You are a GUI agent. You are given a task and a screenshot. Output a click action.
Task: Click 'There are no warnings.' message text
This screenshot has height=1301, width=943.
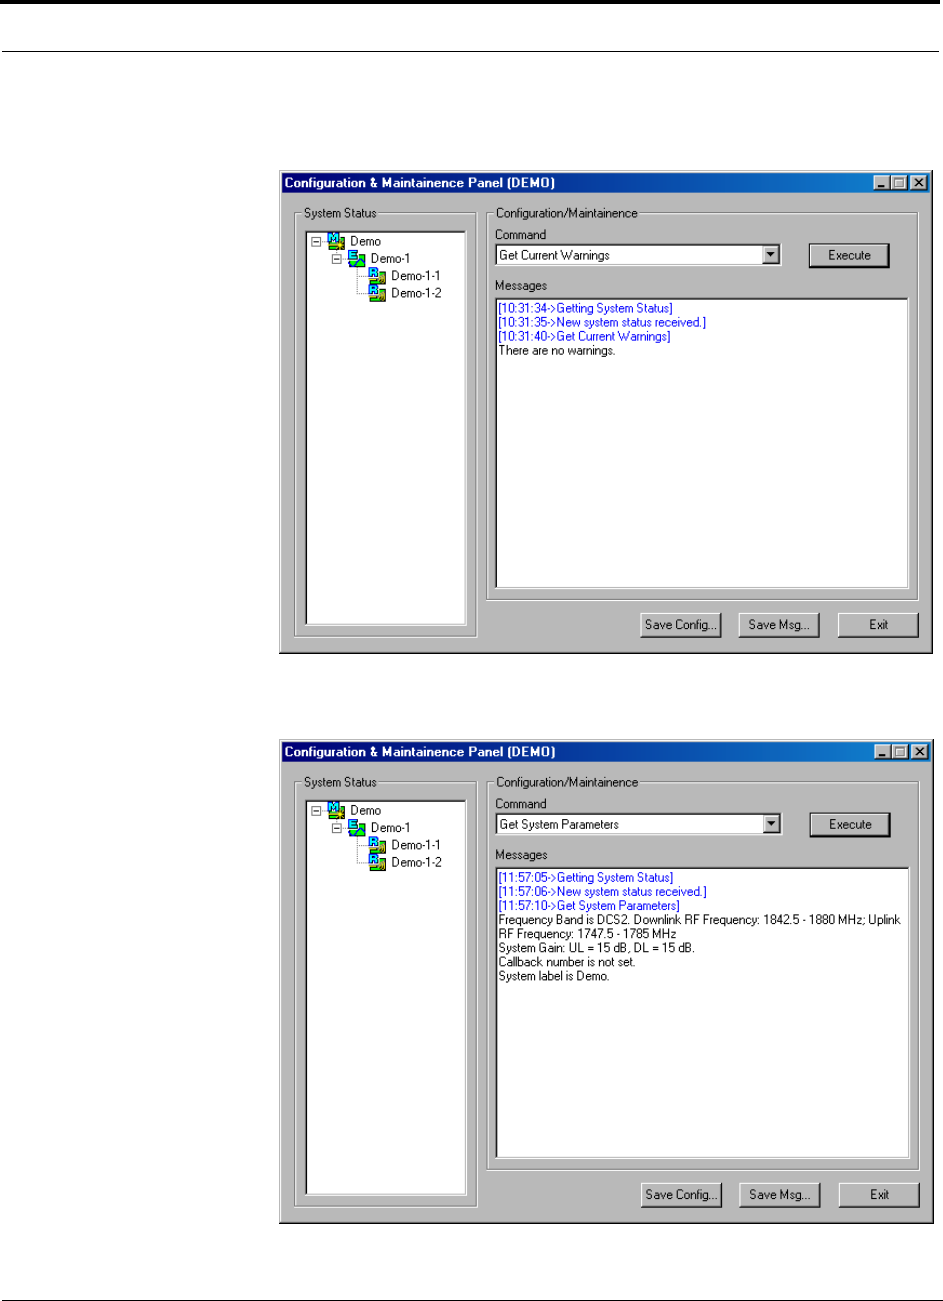(x=557, y=351)
